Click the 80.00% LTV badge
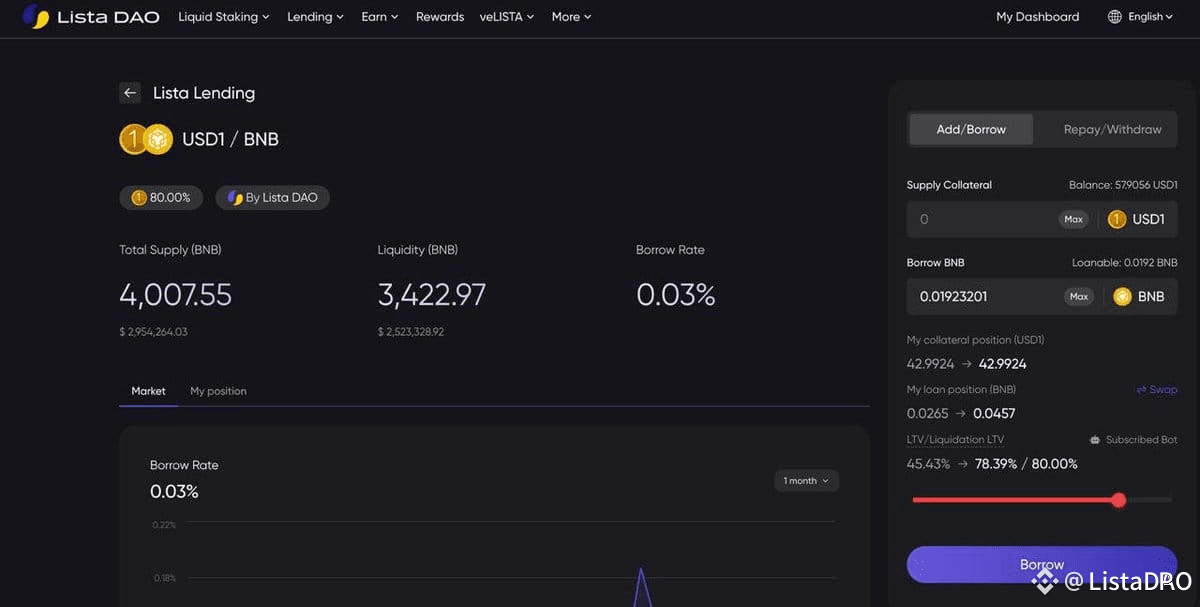 click(x=161, y=198)
